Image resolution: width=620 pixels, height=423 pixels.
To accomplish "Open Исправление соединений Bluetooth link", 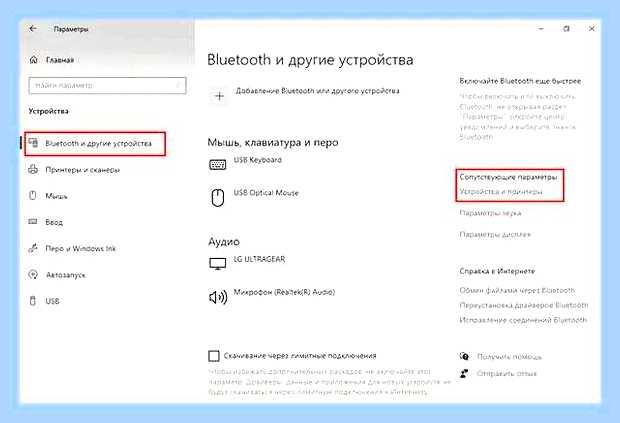I will pyautogui.click(x=523, y=320).
